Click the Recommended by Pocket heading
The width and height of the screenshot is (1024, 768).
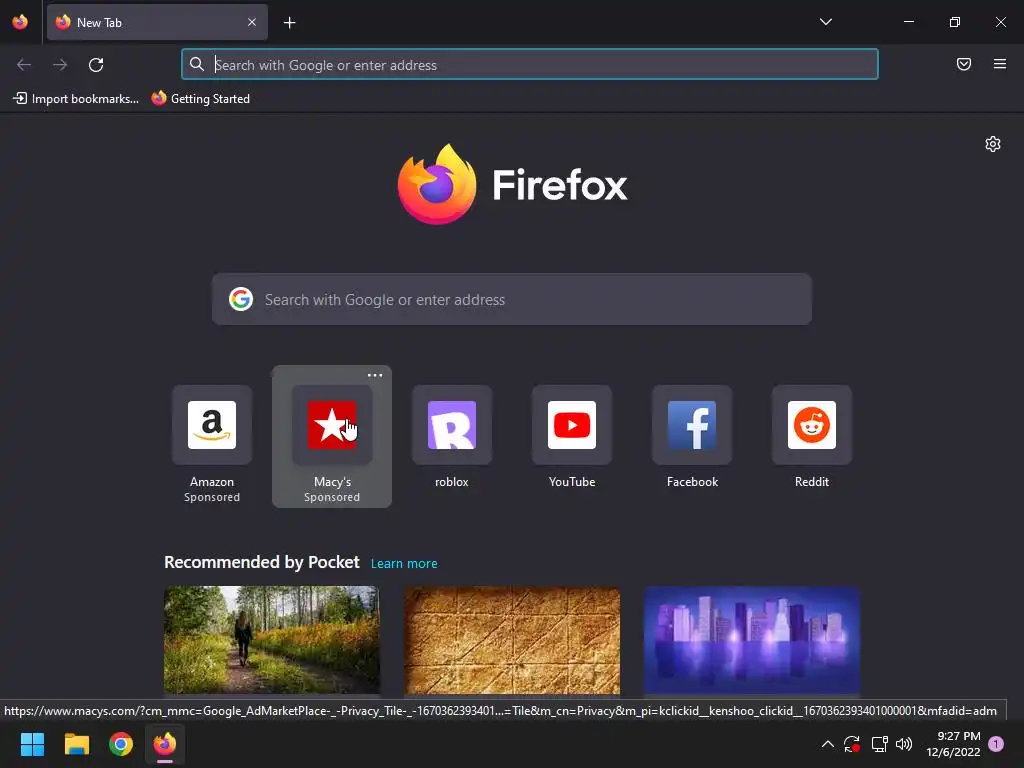262,562
